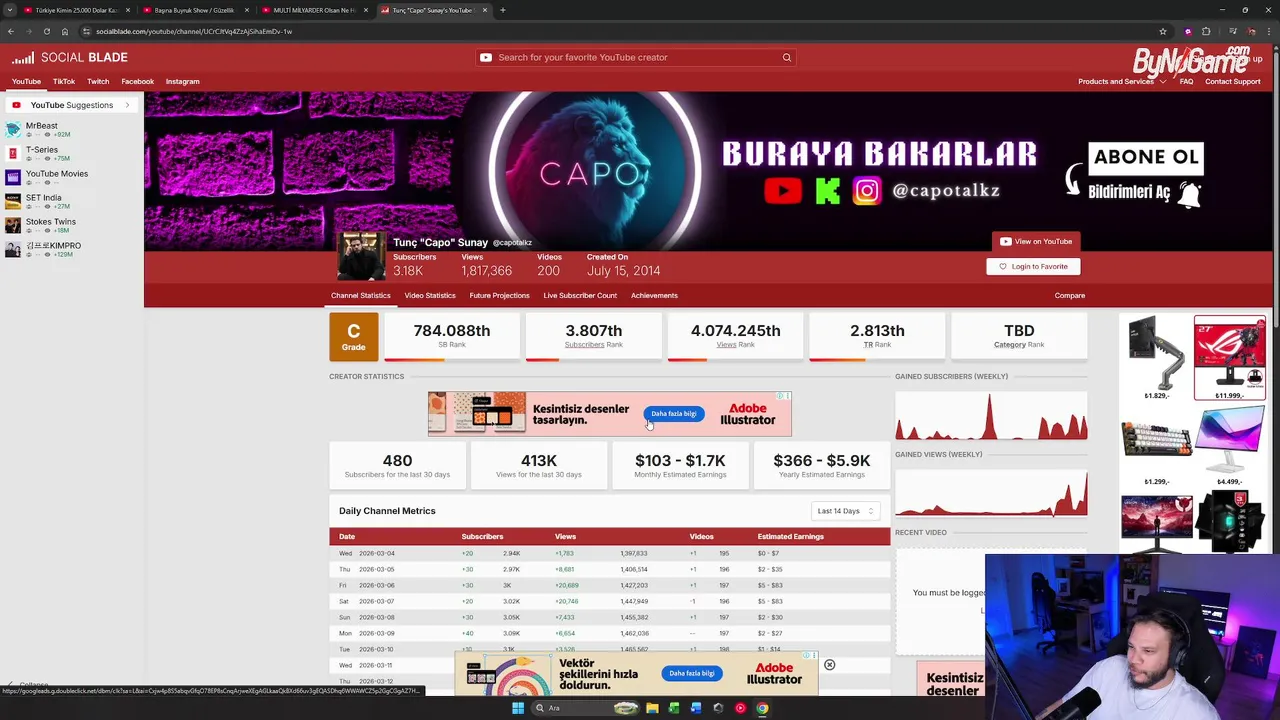Click the search magnifier in the creator search
This screenshot has width=1280, height=720.
point(787,57)
